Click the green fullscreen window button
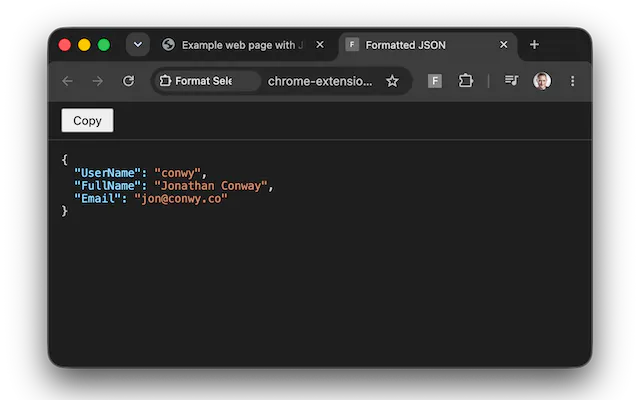 pos(104,44)
